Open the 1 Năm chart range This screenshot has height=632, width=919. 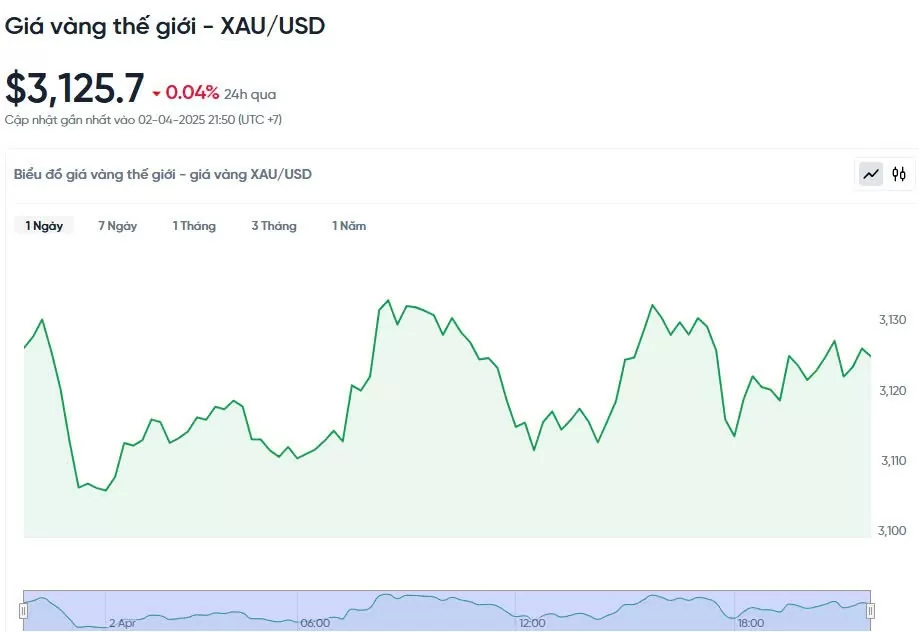[349, 226]
